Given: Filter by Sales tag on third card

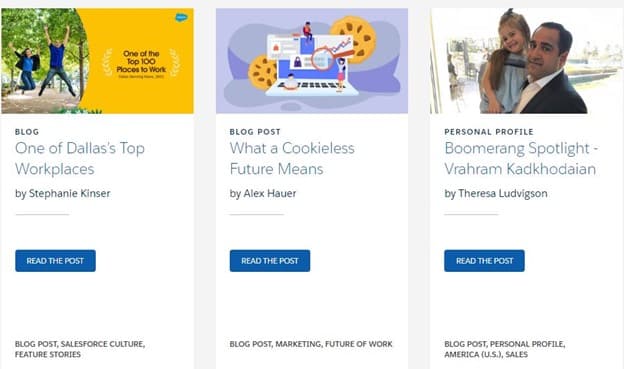Looking at the screenshot, I should pyautogui.click(x=517, y=354).
